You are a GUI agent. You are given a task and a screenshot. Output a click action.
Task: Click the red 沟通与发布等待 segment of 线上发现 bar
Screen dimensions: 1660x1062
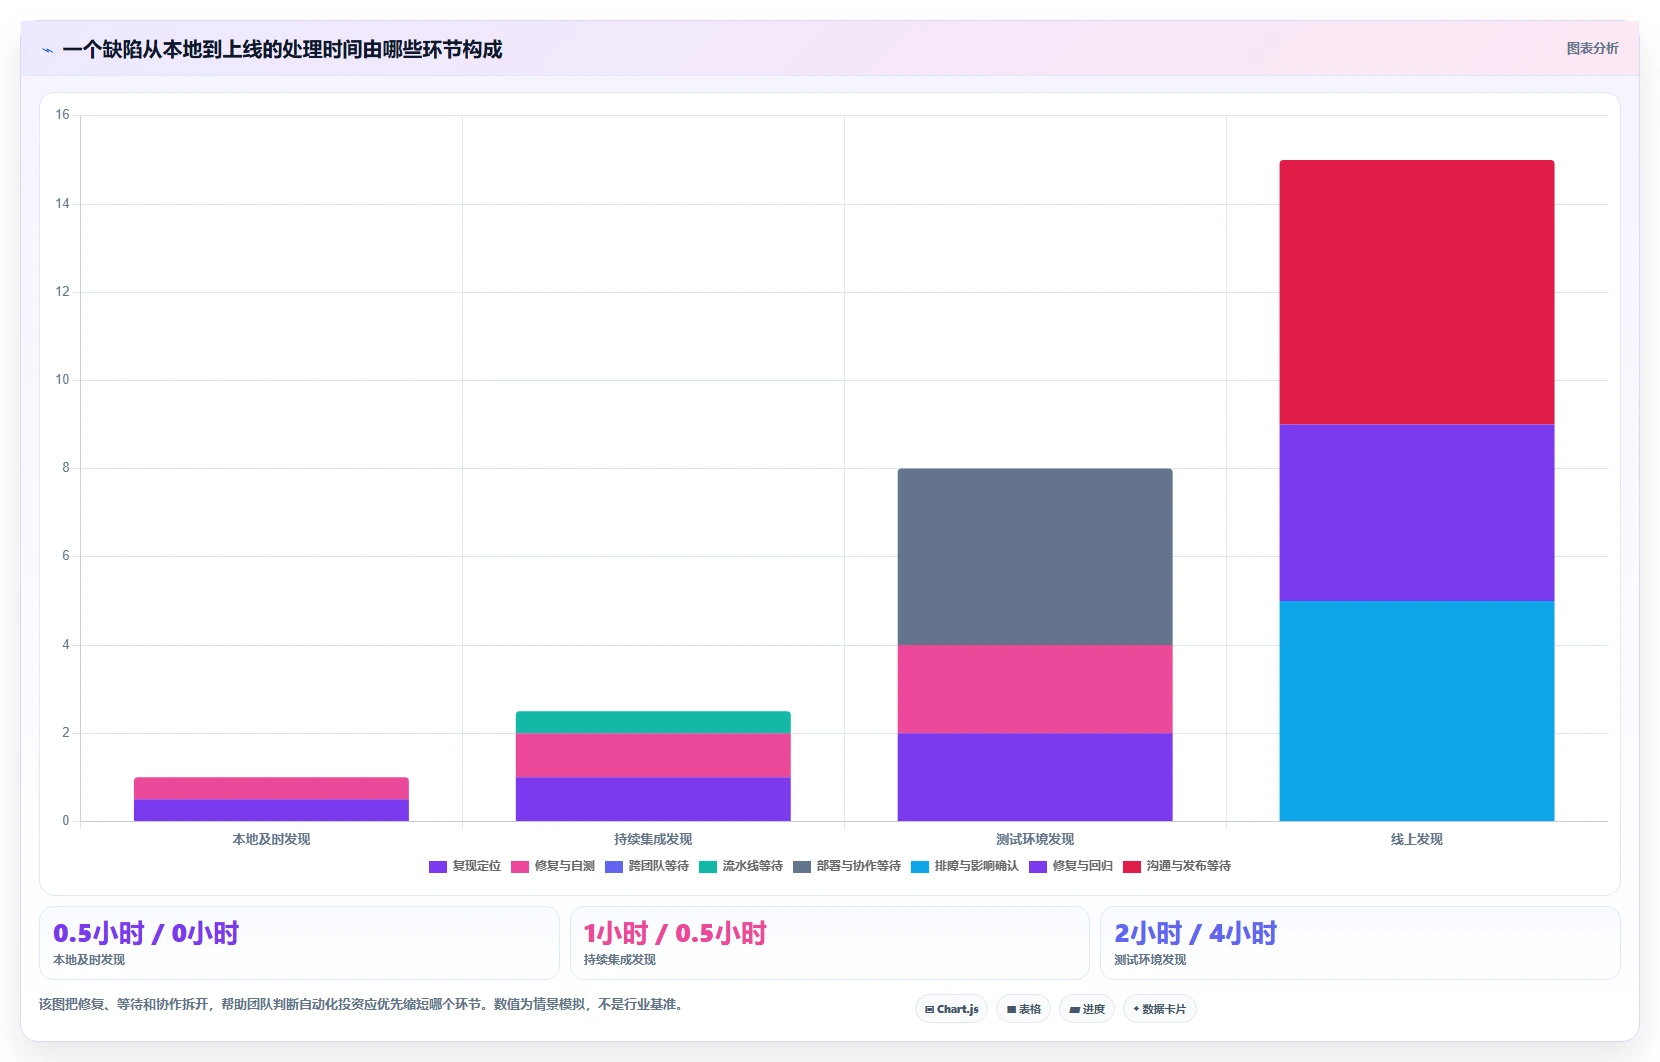pos(1417,292)
